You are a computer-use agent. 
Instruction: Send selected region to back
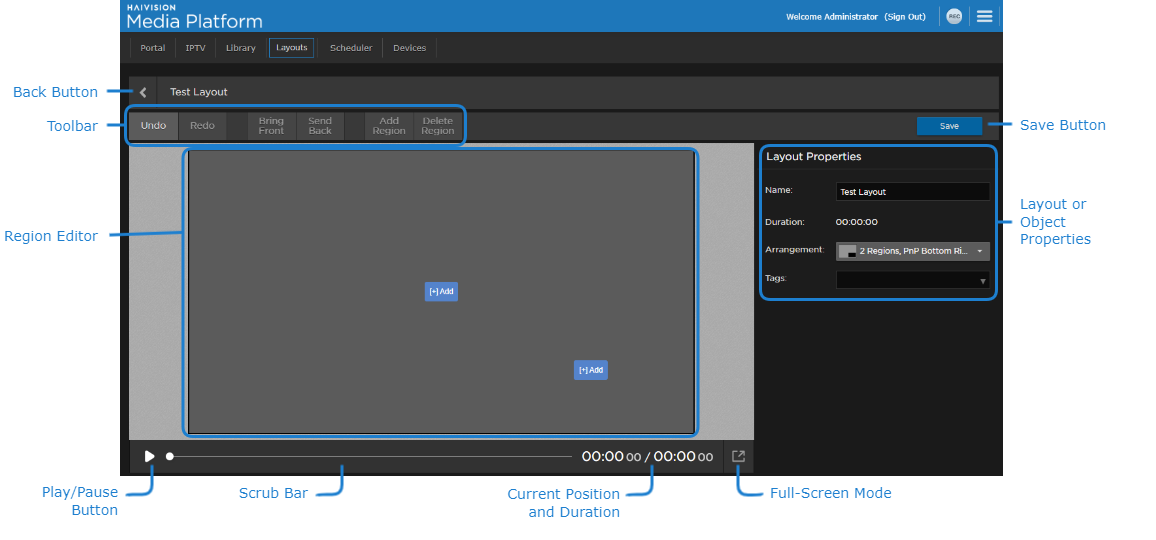(x=320, y=126)
